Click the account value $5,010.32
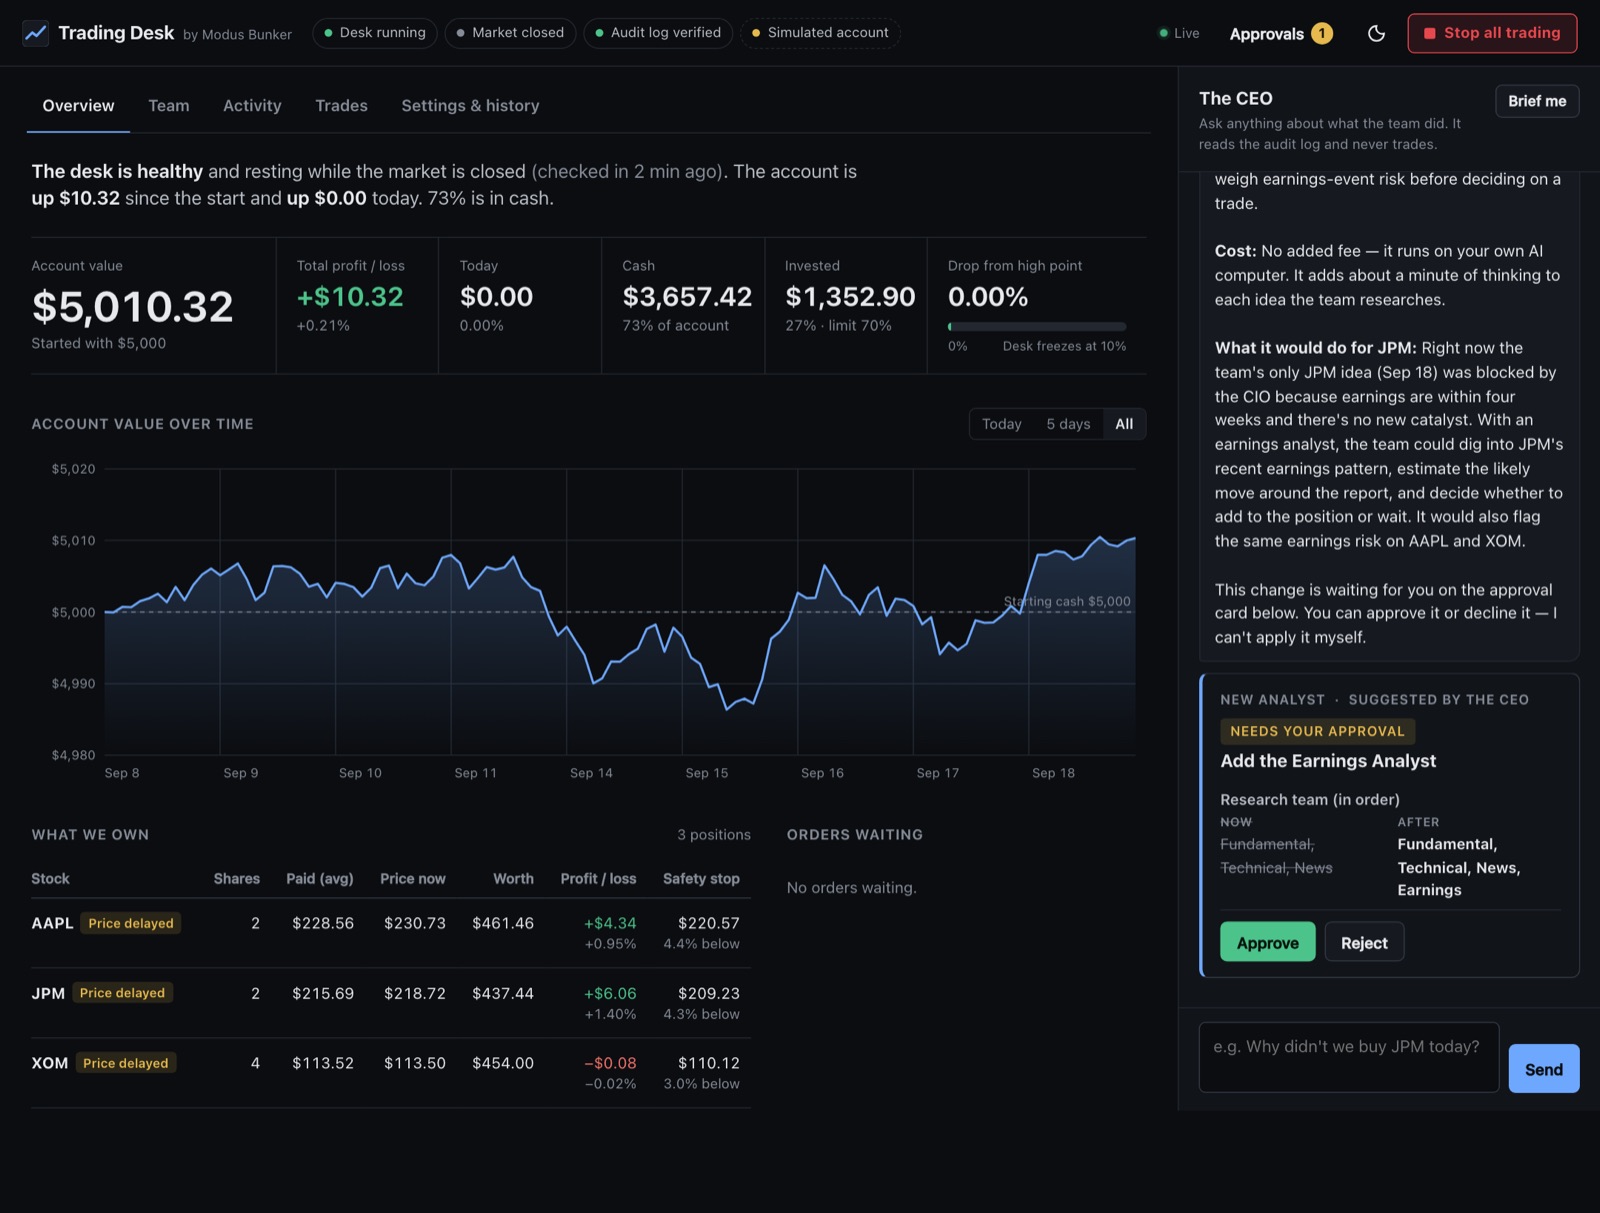 point(132,306)
